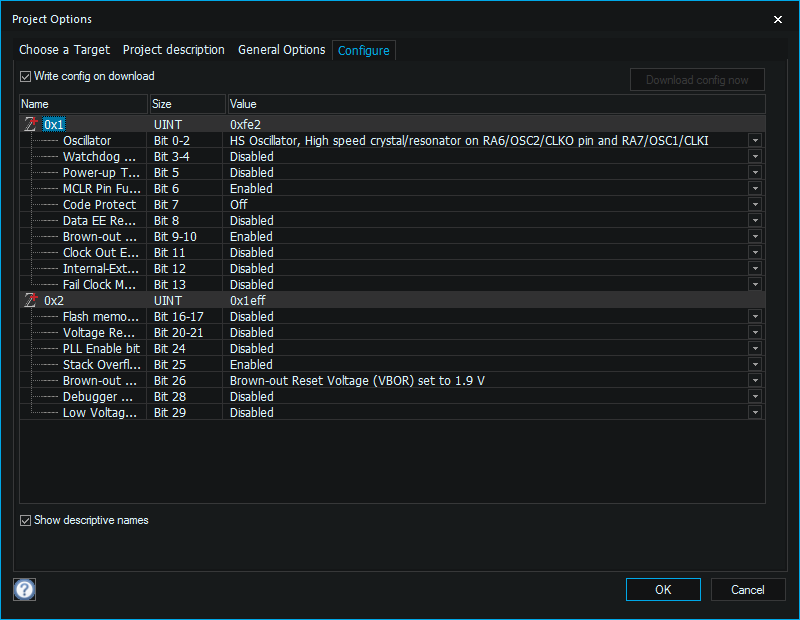
Task: Open the Stack Overflow Bit 25 dropdown
Action: click(756, 364)
